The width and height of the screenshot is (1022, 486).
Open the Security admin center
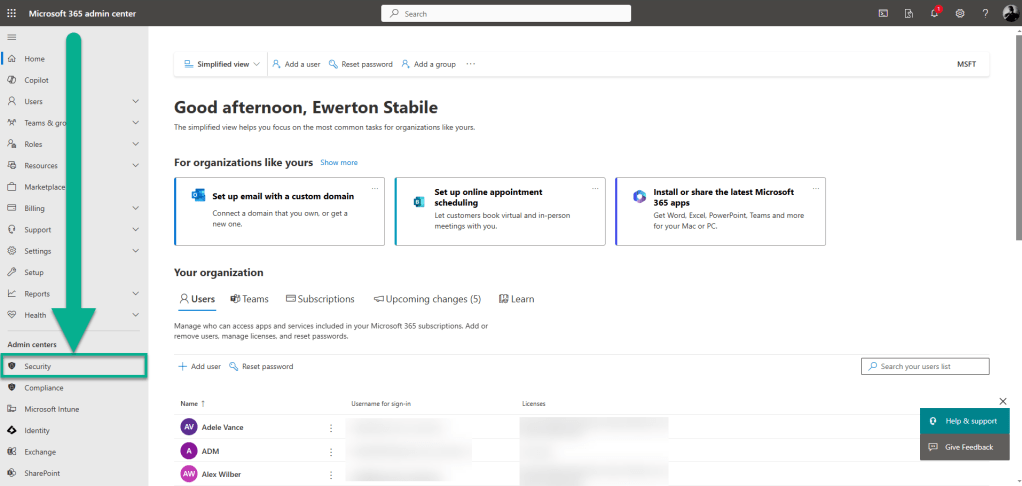coord(38,366)
